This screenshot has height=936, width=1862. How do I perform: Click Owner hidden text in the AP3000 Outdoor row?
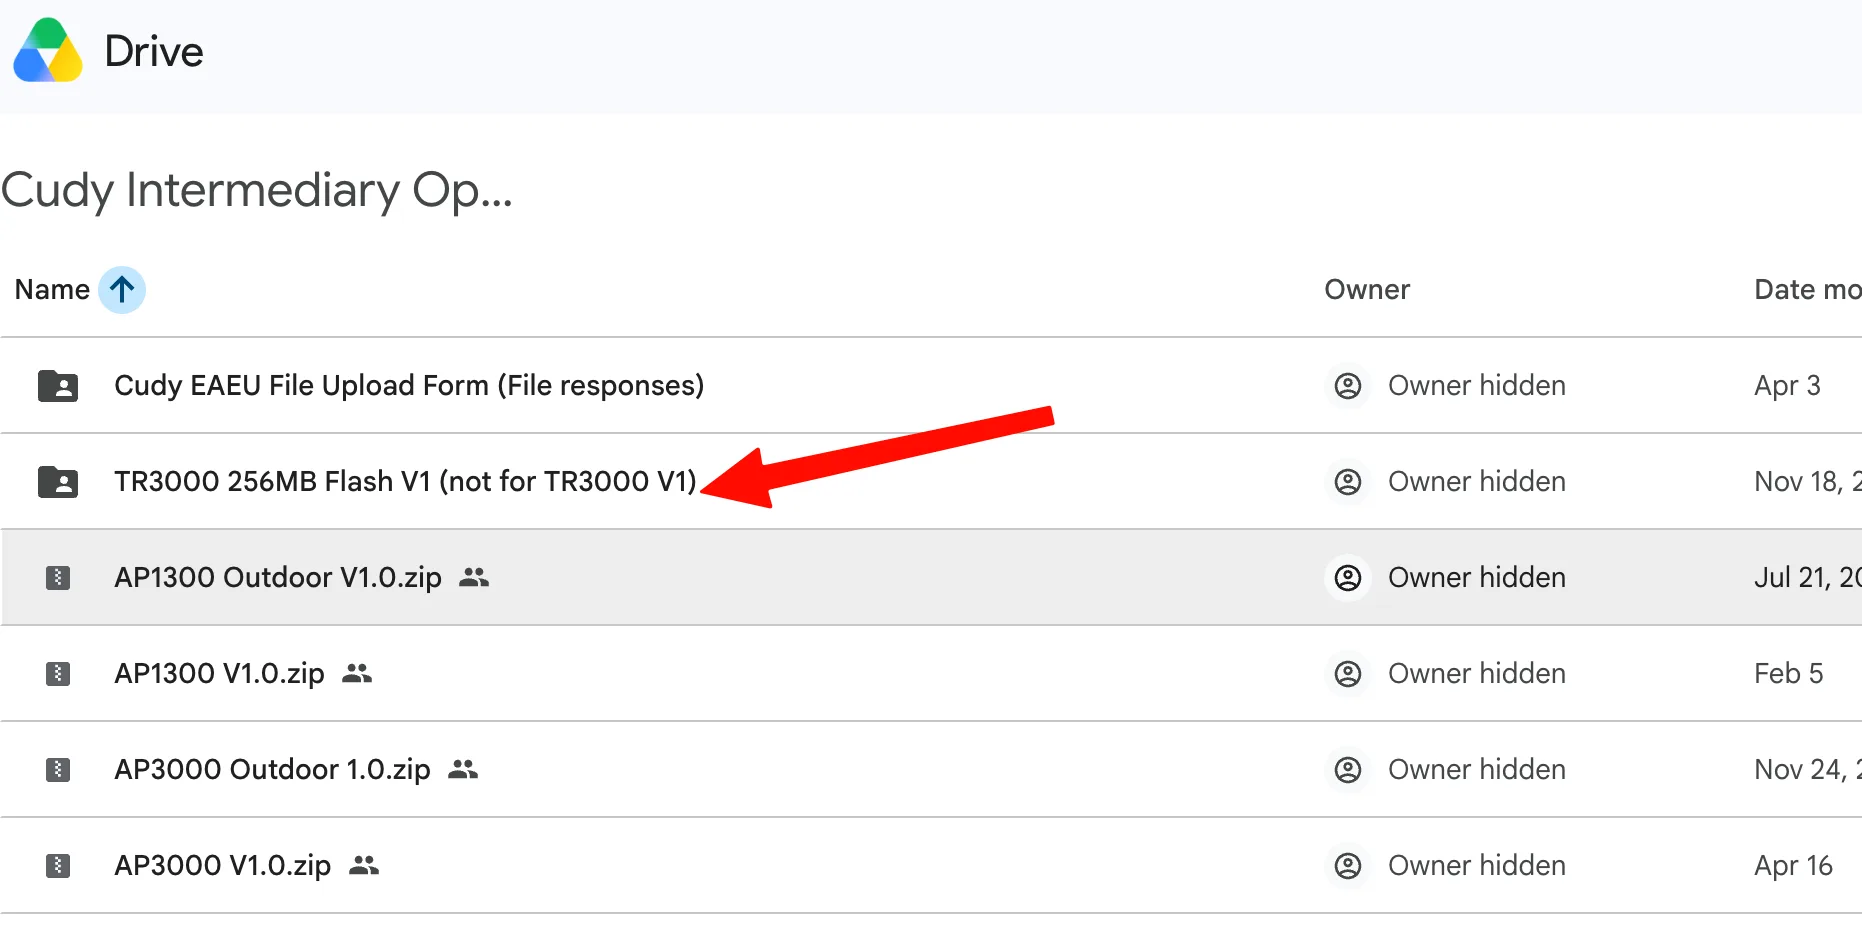(1477, 770)
